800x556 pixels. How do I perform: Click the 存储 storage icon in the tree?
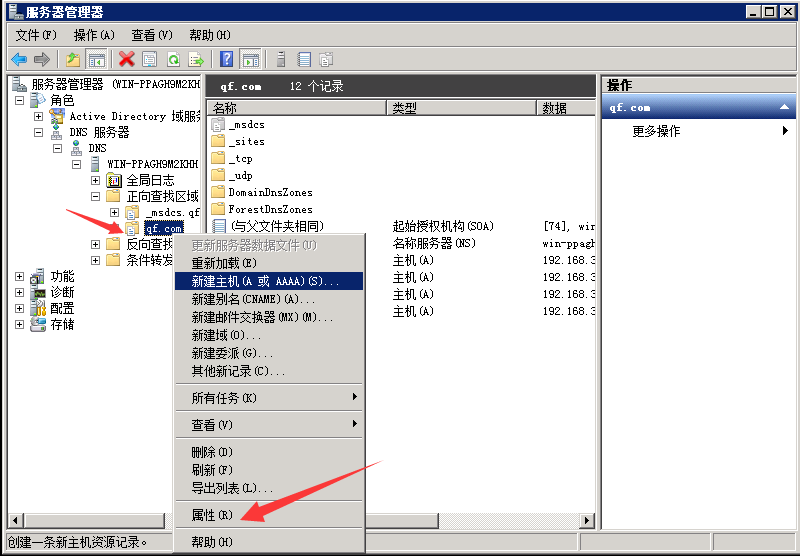[38, 324]
